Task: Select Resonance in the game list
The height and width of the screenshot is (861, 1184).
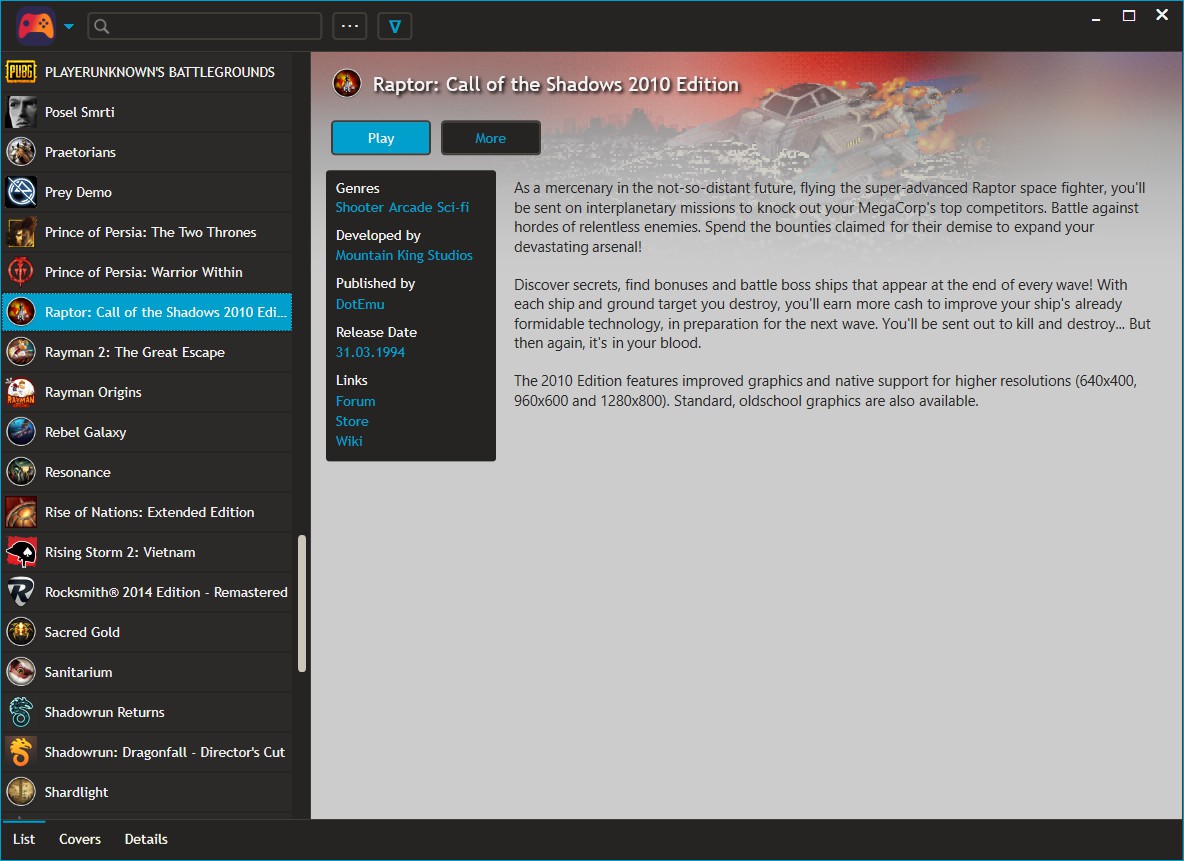Action: click(x=147, y=472)
